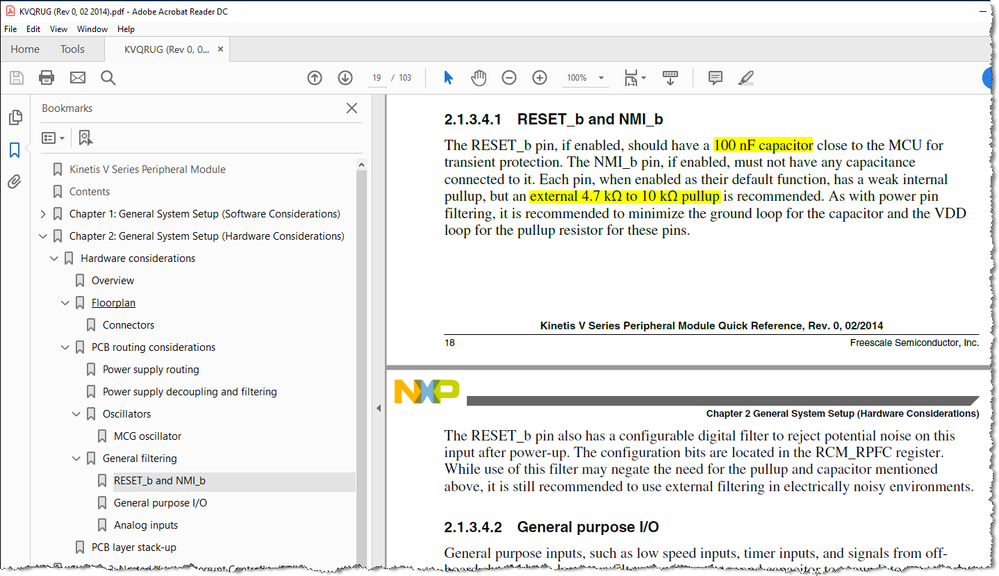Go to previous page arrow
Image resolution: width=999 pixels, height=576 pixels.
click(315, 78)
